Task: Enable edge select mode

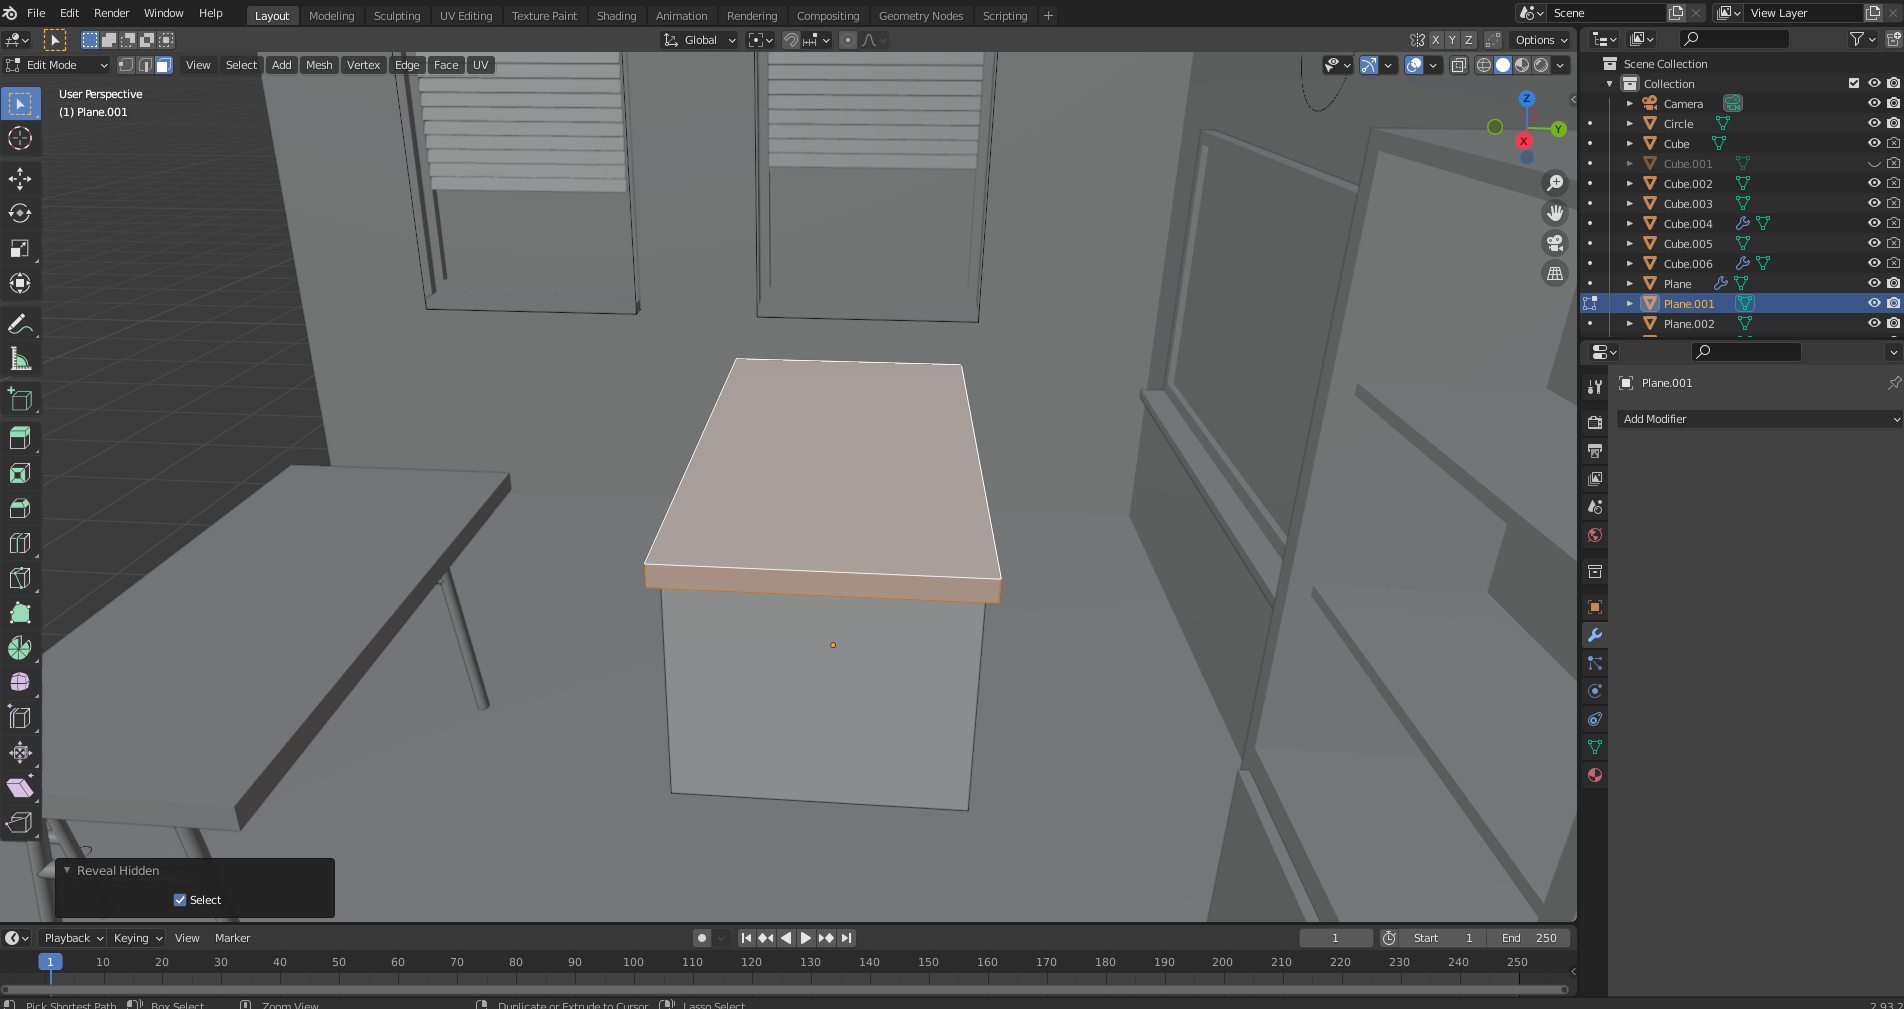Action: pos(145,65)
